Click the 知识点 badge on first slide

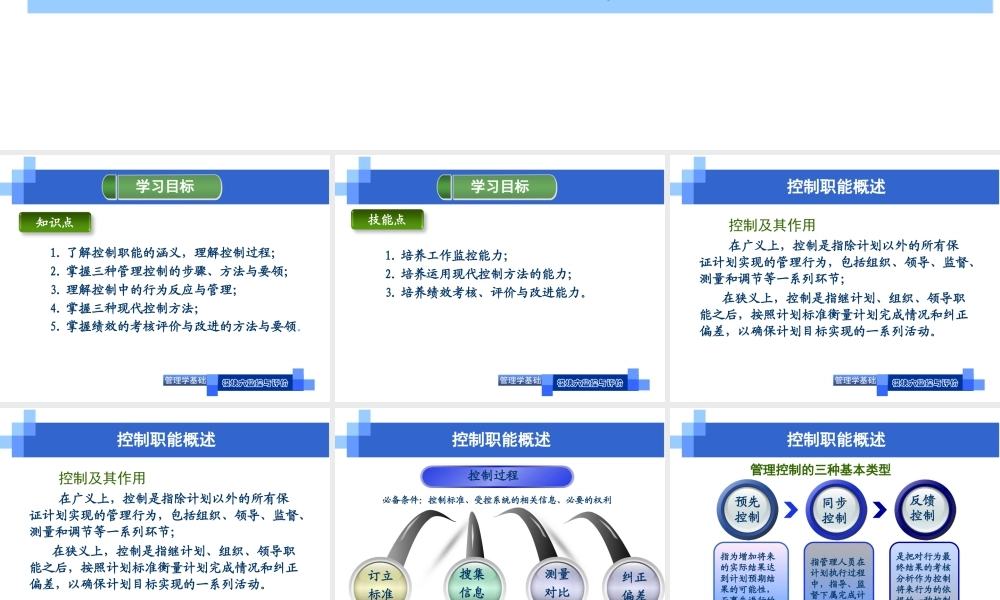point(55,222)
